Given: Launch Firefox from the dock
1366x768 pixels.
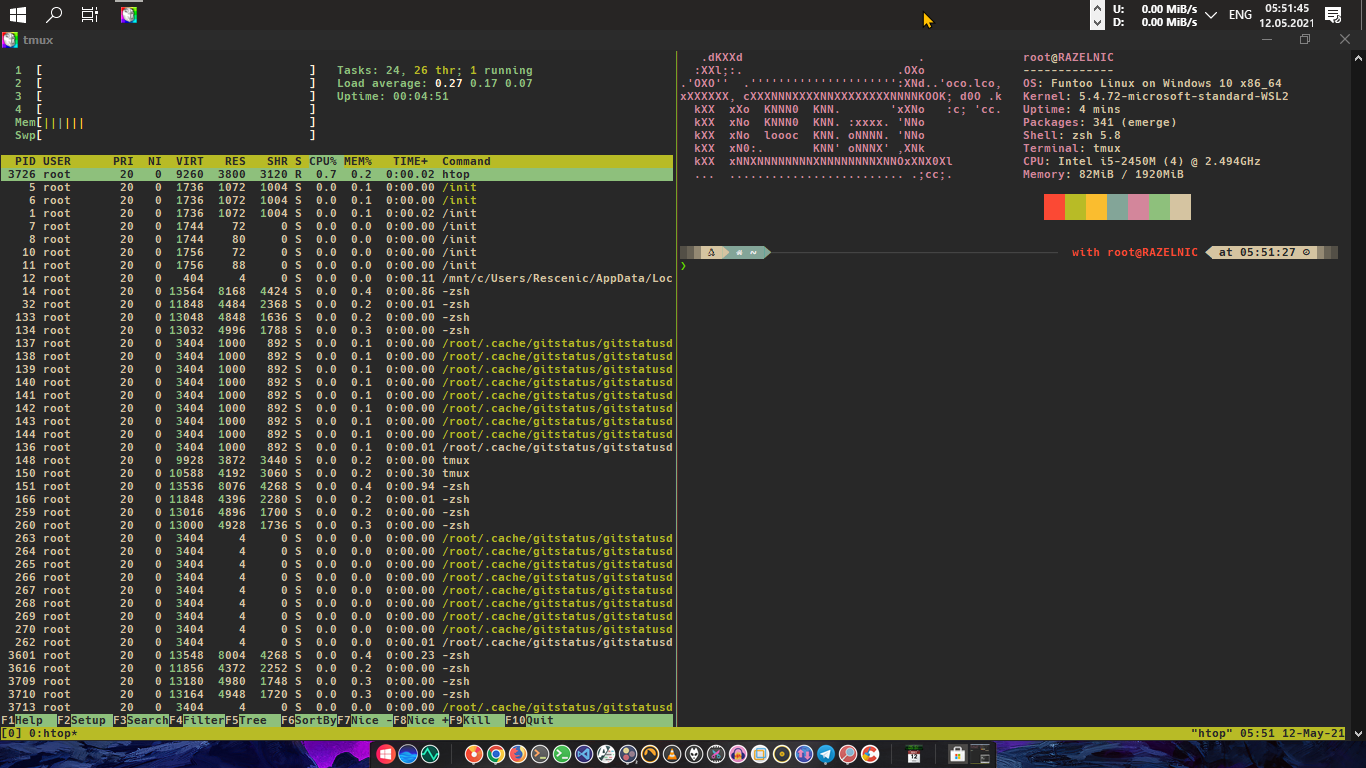Looking at the screenshot, I should pos(518,754).
